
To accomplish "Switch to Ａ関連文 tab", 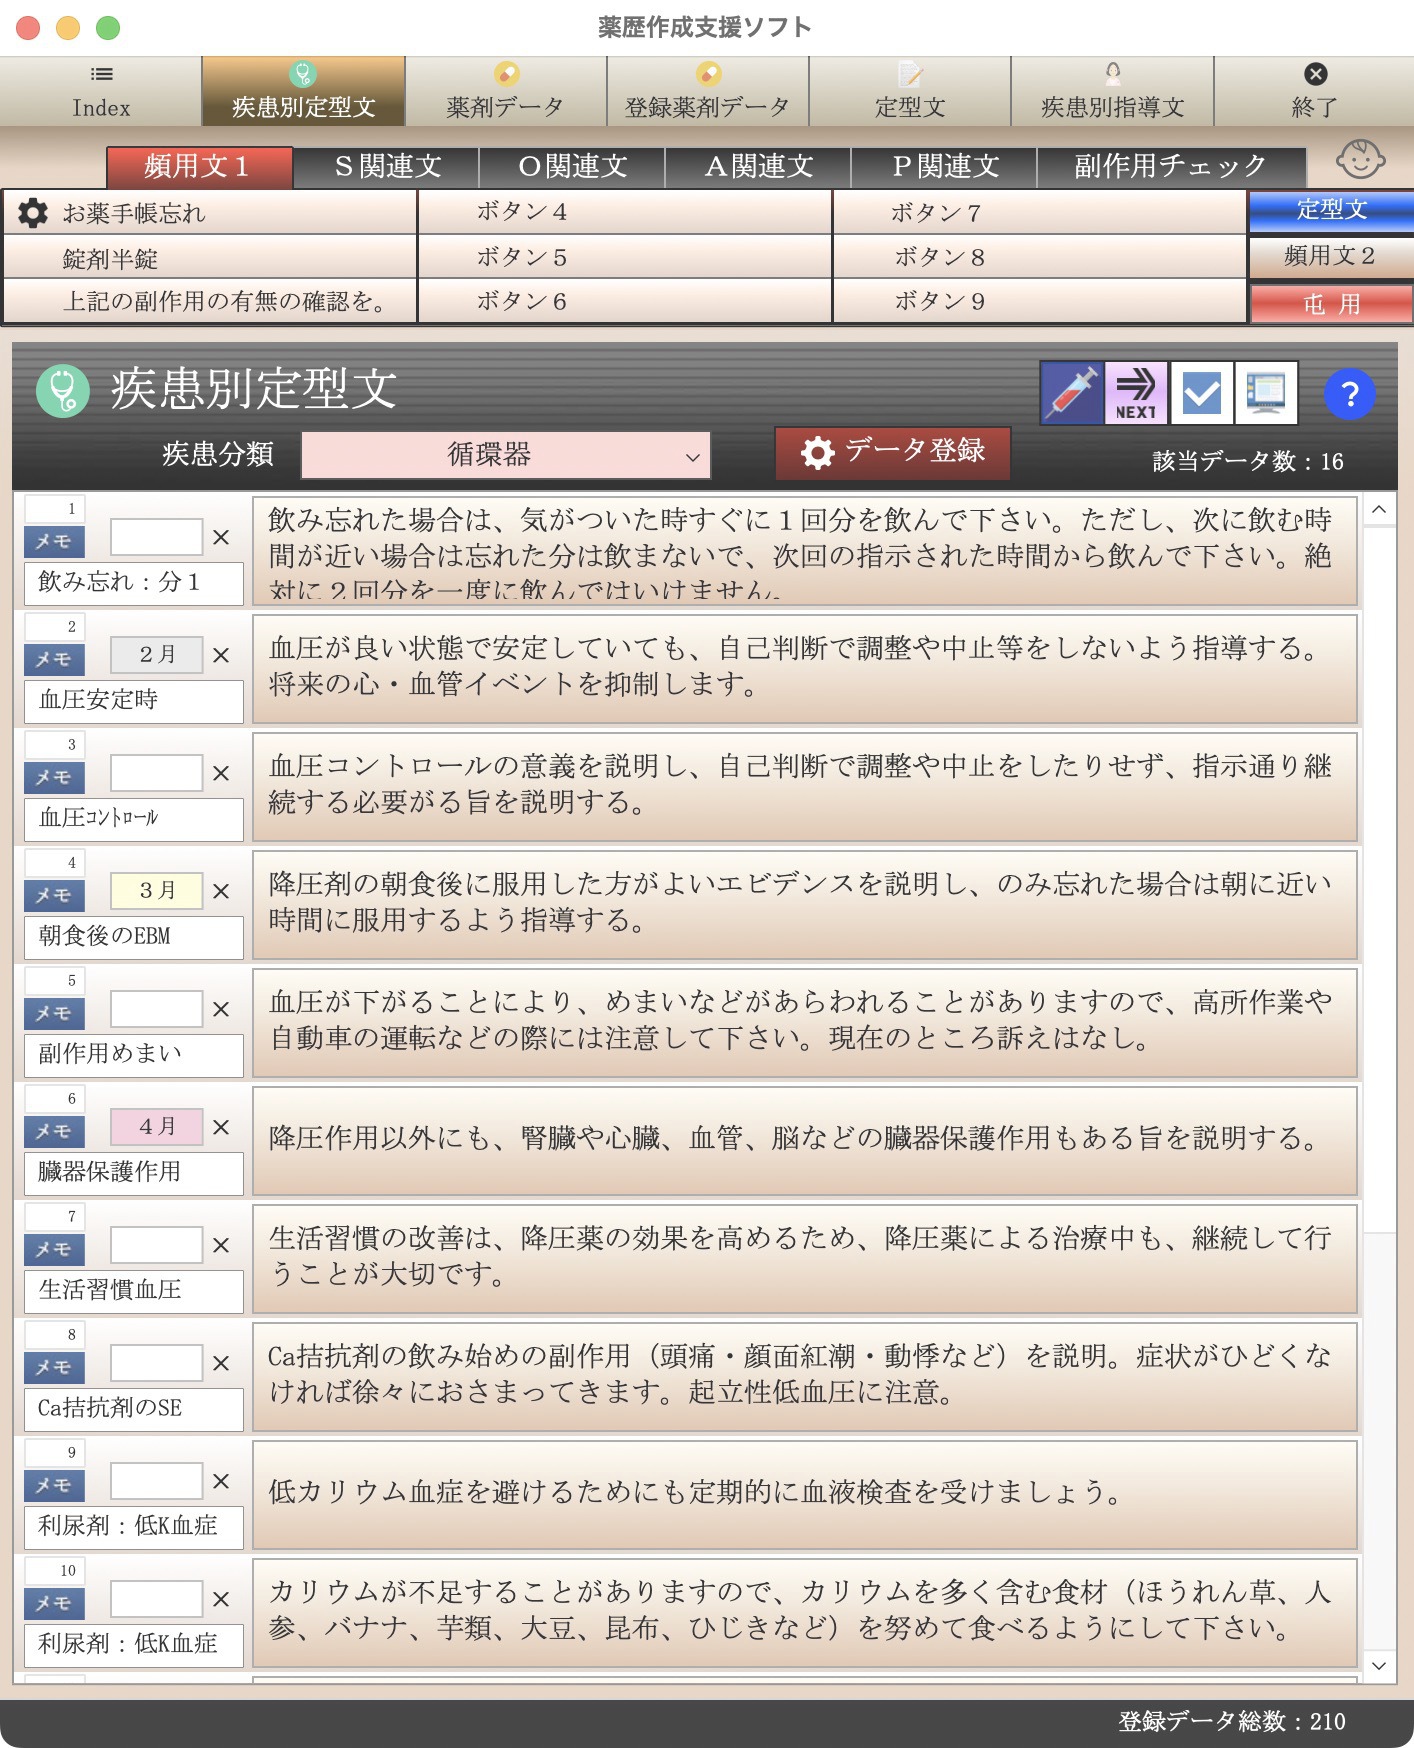I will tap(758, 167).
